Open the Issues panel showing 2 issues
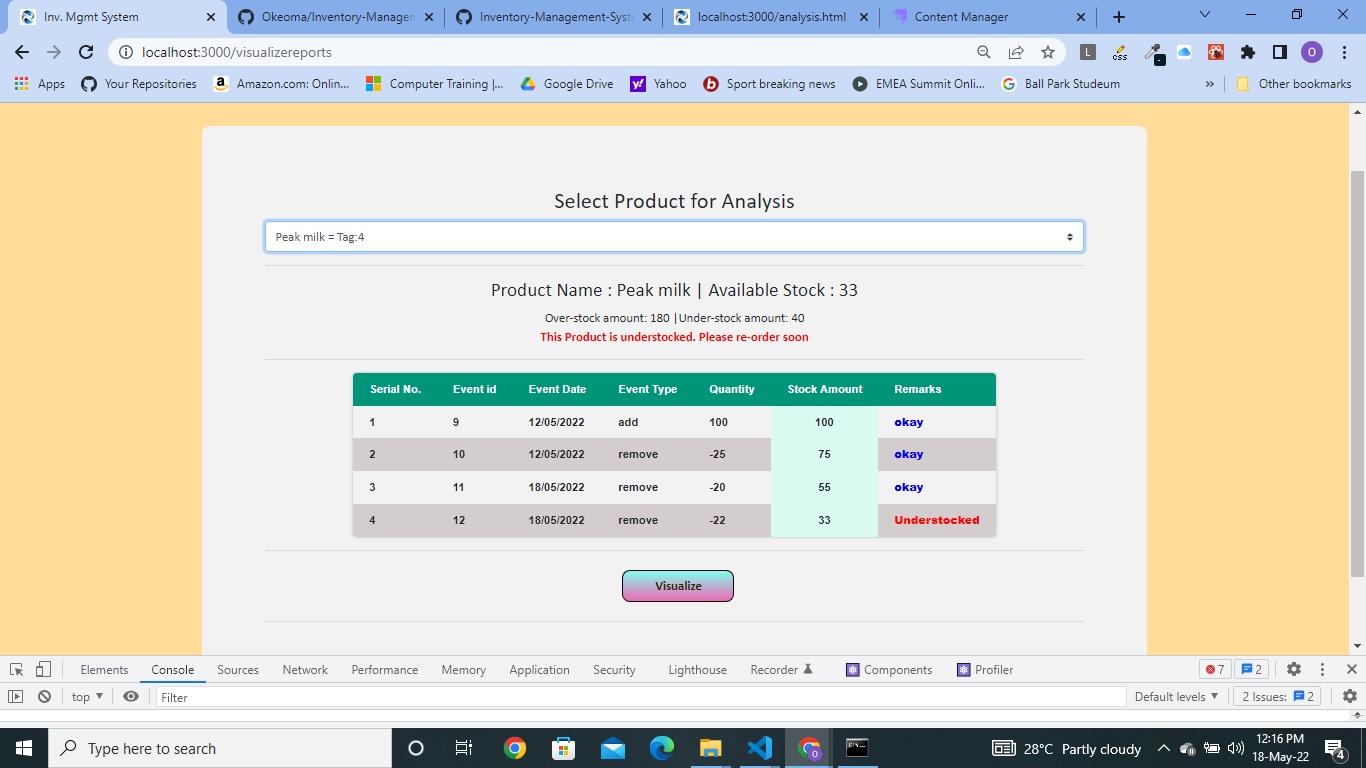Viewport: 1366px width, 768px height. pyautogui.click(x=1278, y=696)
